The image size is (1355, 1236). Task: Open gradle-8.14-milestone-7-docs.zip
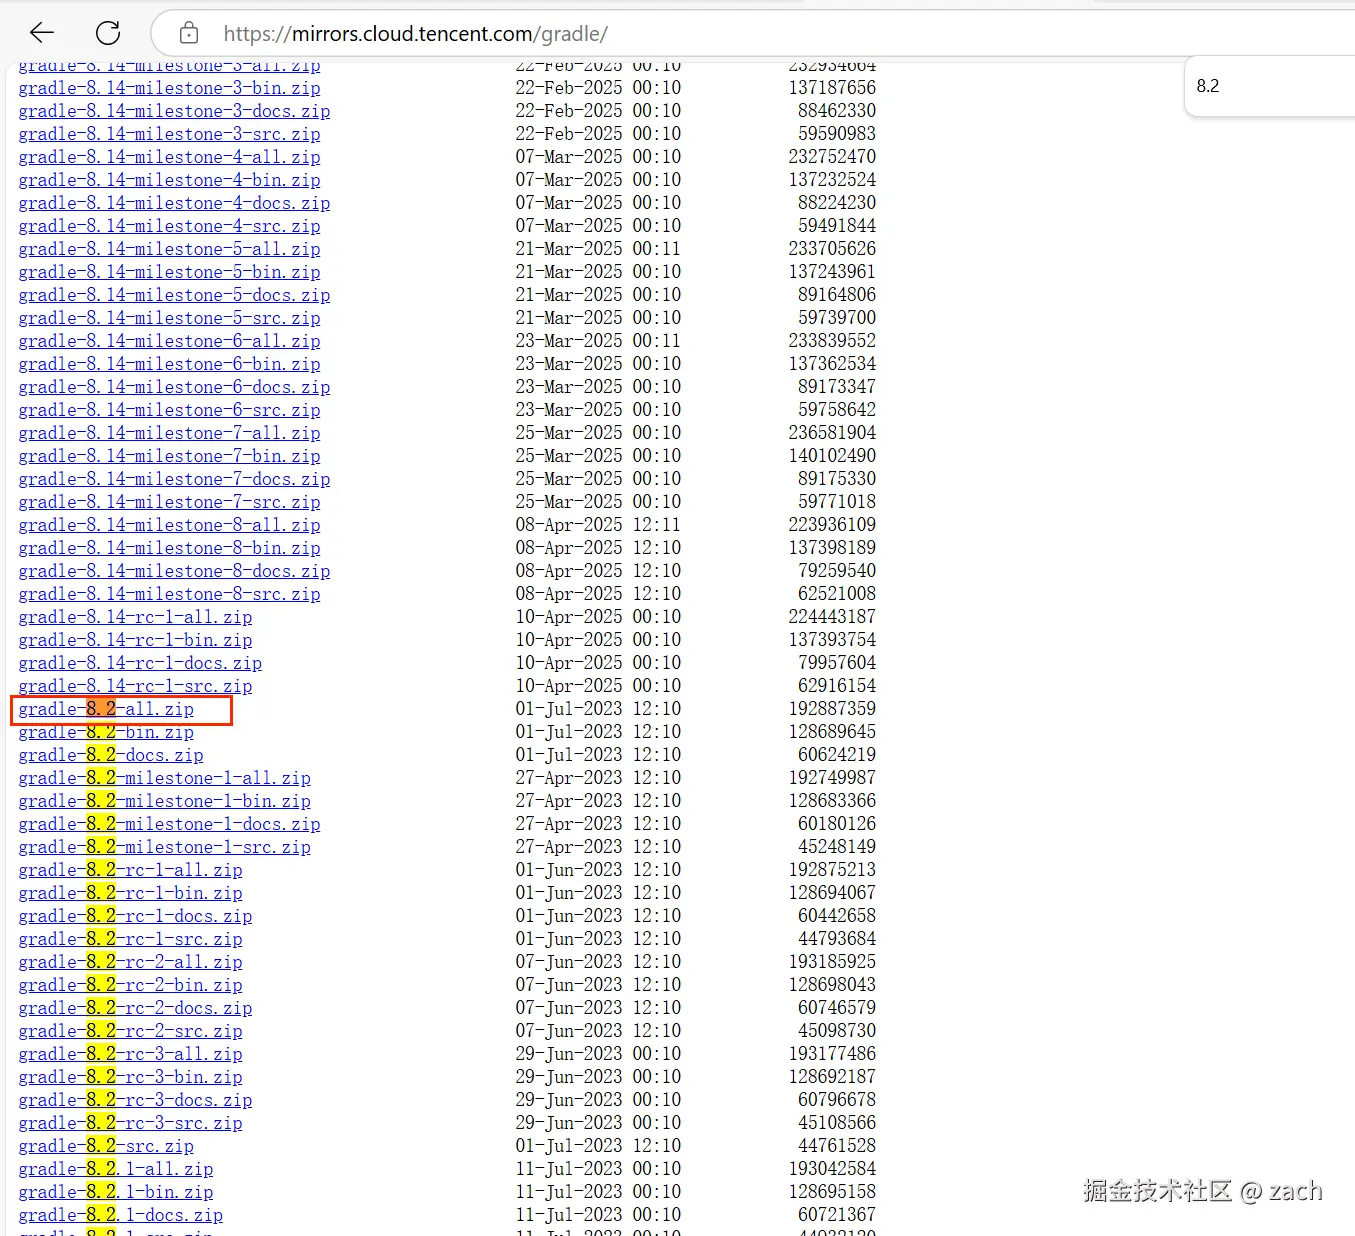pyautogui.click(x=174, y=479)
